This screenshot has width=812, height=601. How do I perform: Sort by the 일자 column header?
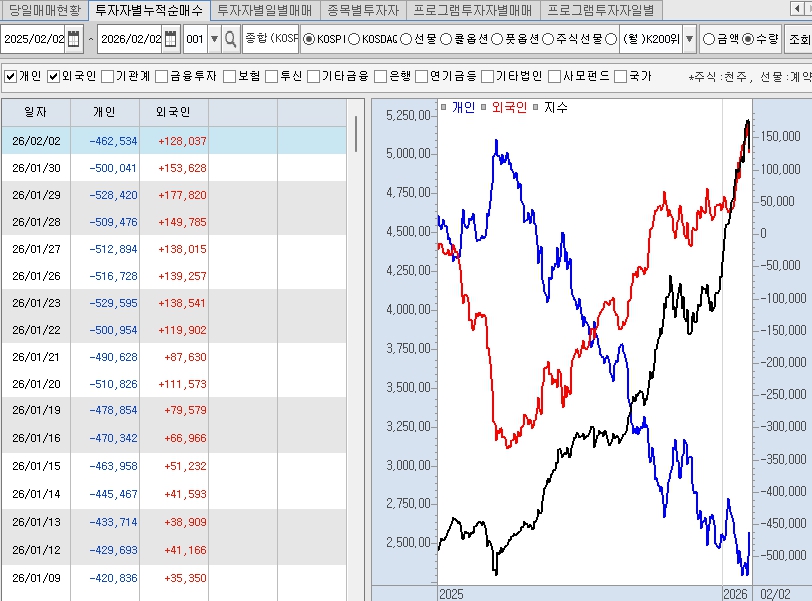point(35,112)
